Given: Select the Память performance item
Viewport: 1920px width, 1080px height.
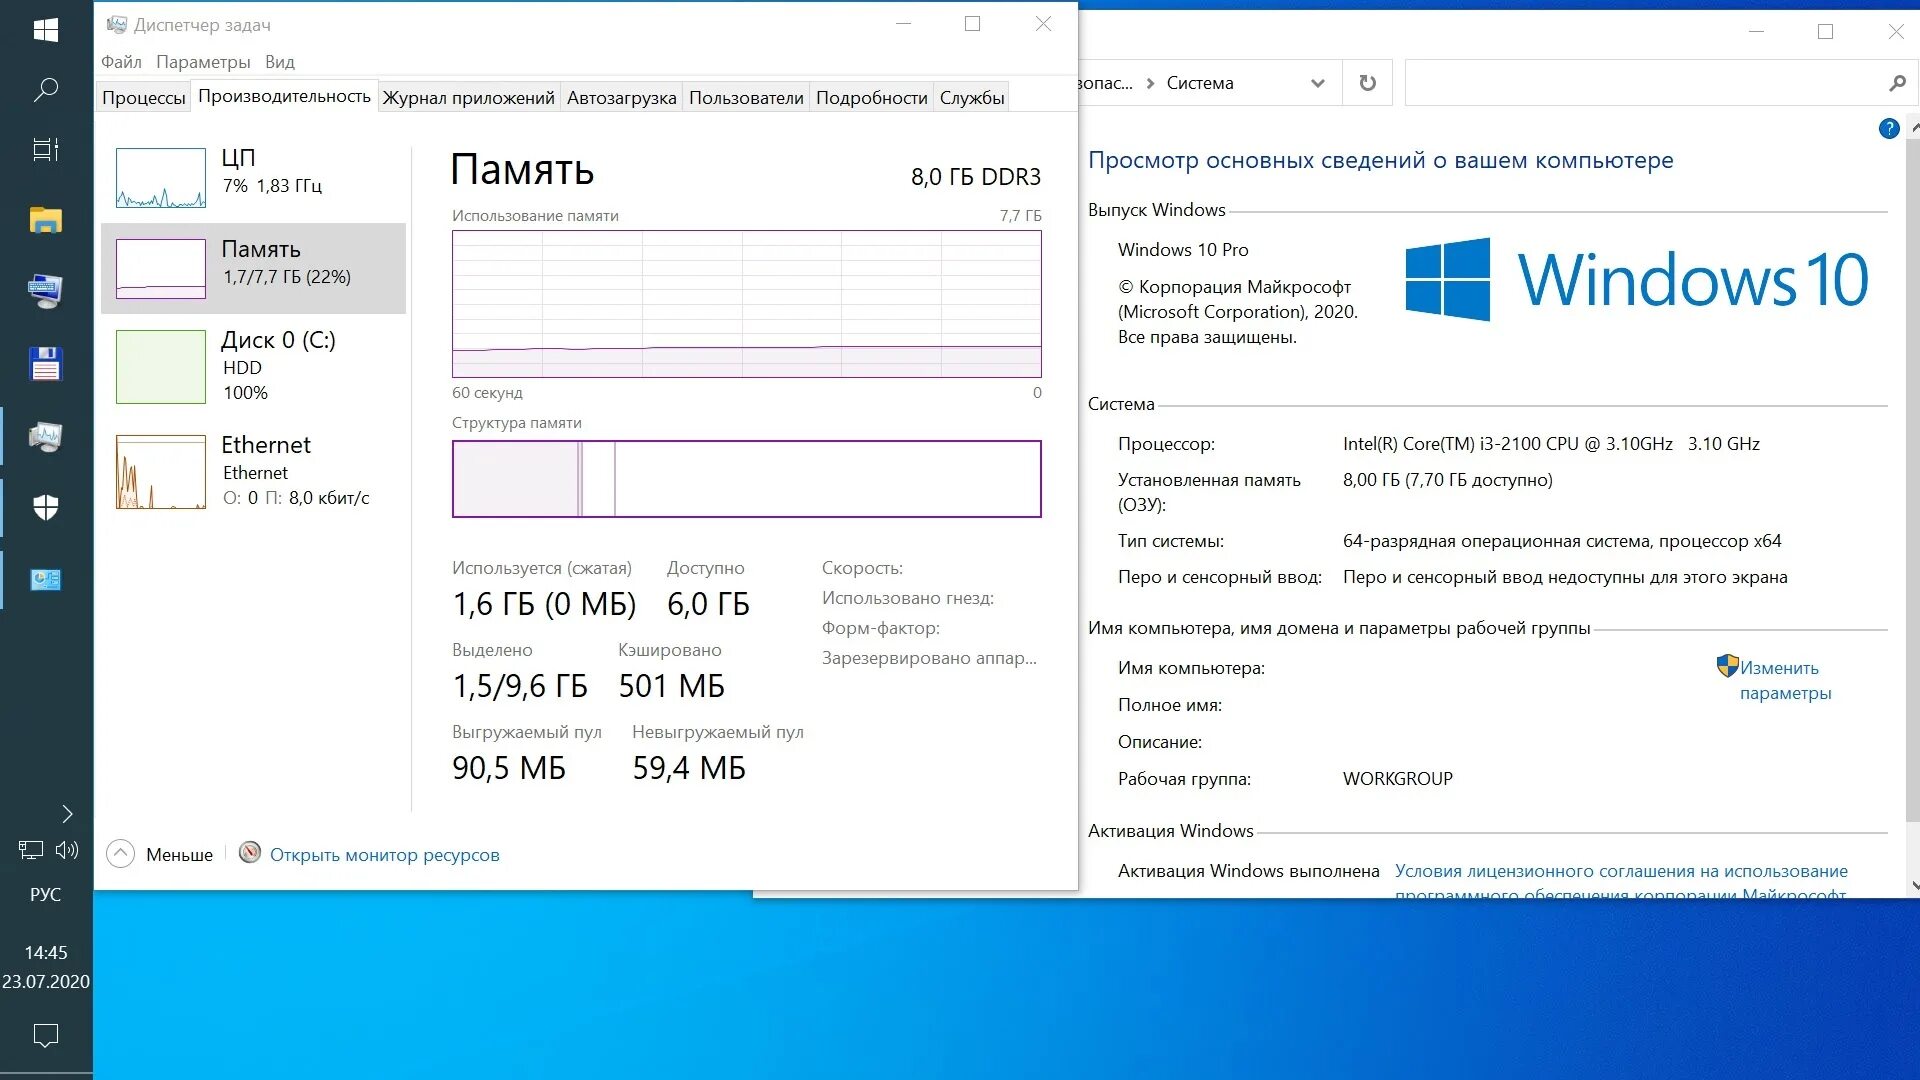Looking at the screenshot, I should (253, 268).
